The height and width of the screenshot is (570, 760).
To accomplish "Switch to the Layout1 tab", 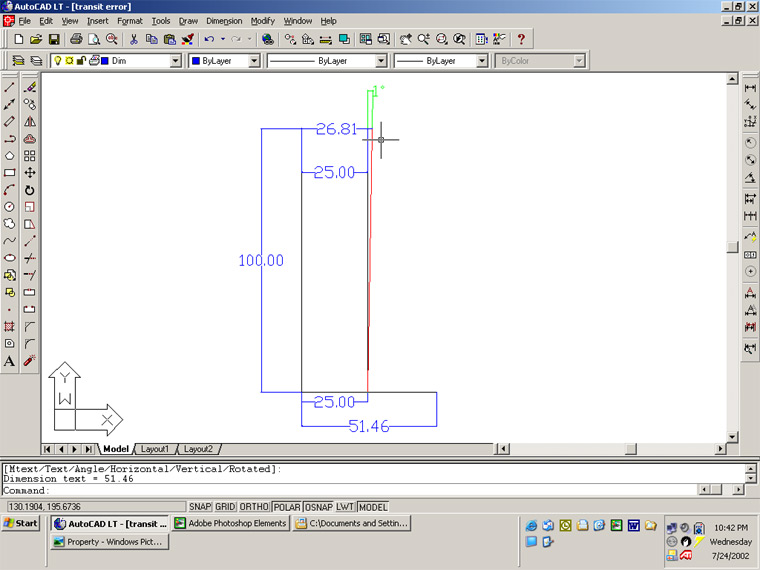I will (x=154, y=449).
